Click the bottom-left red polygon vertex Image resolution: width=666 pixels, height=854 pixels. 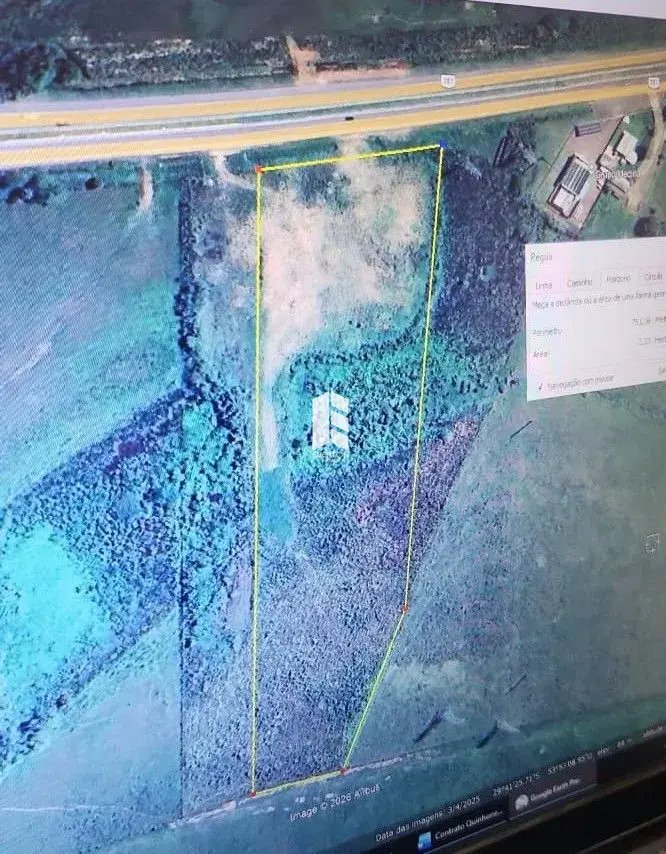252,794
